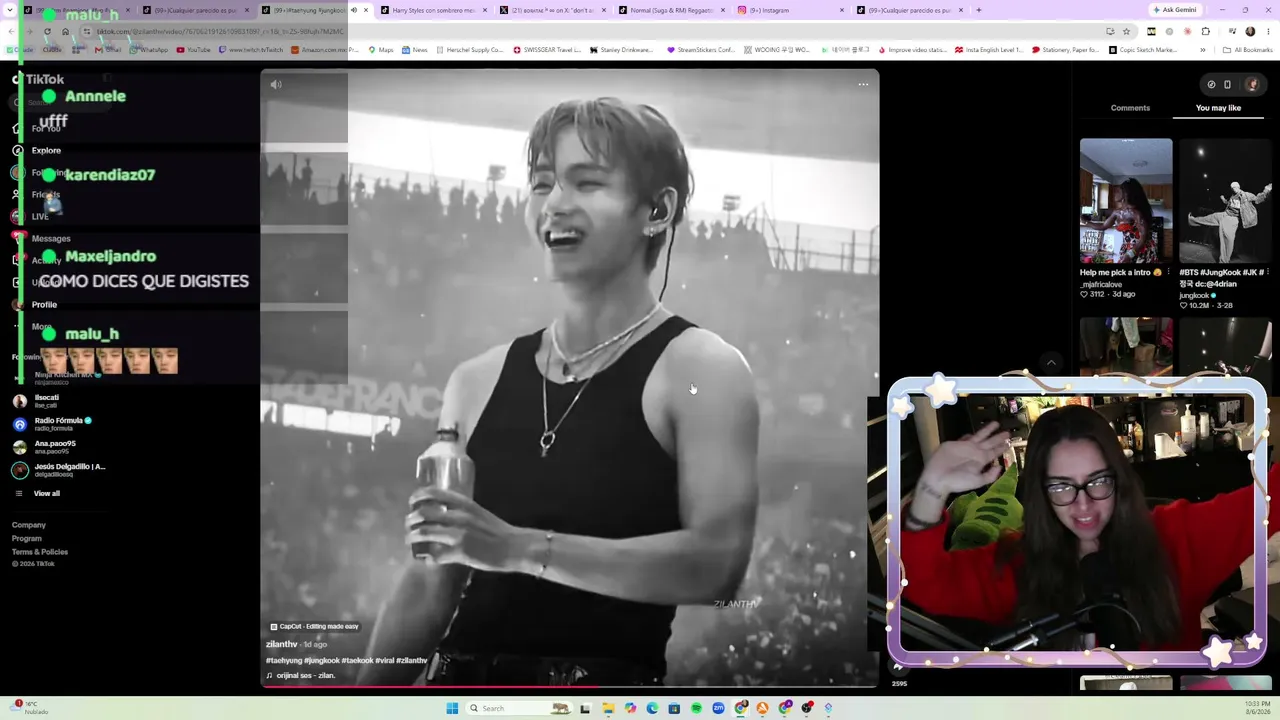Screen dimensions: 1280x720
Task: Switch to the 'Normal (Suga & RM)' tab
Action: coord(672,10)
